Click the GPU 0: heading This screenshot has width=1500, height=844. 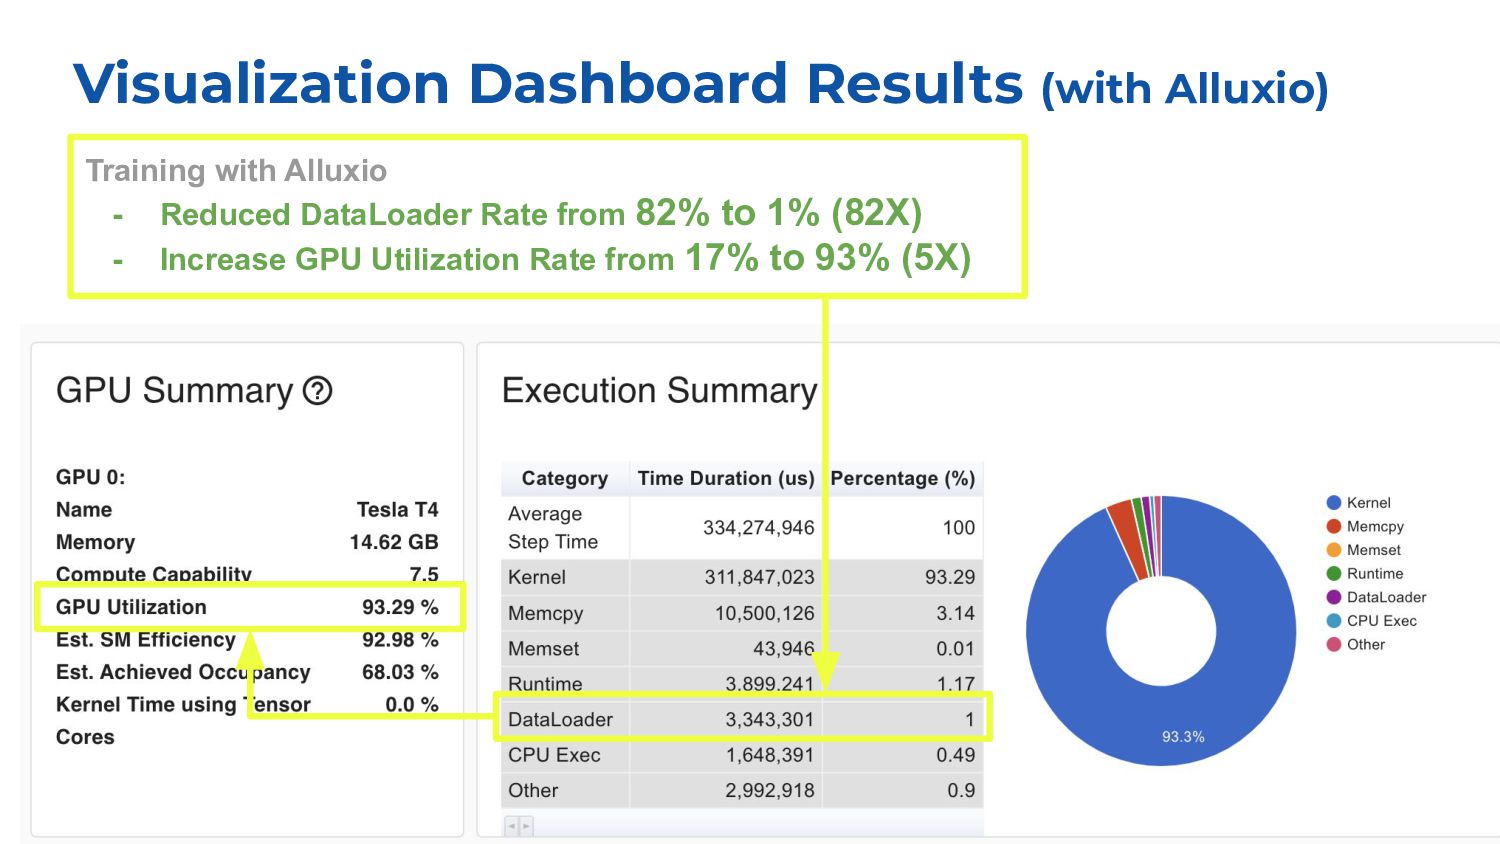coord(90,477)
